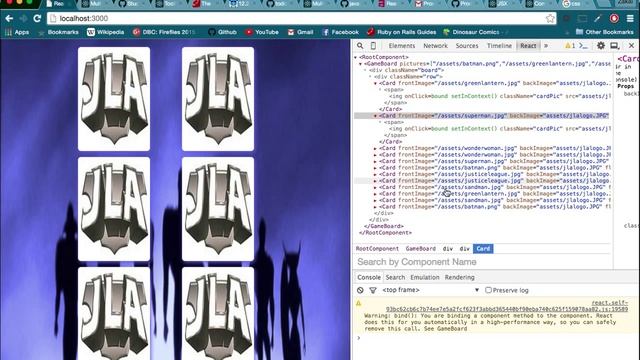Screen dimensions: 640x360
Task: Click GameBoard in the breadcrumb bar
Action: pos(420,249)
